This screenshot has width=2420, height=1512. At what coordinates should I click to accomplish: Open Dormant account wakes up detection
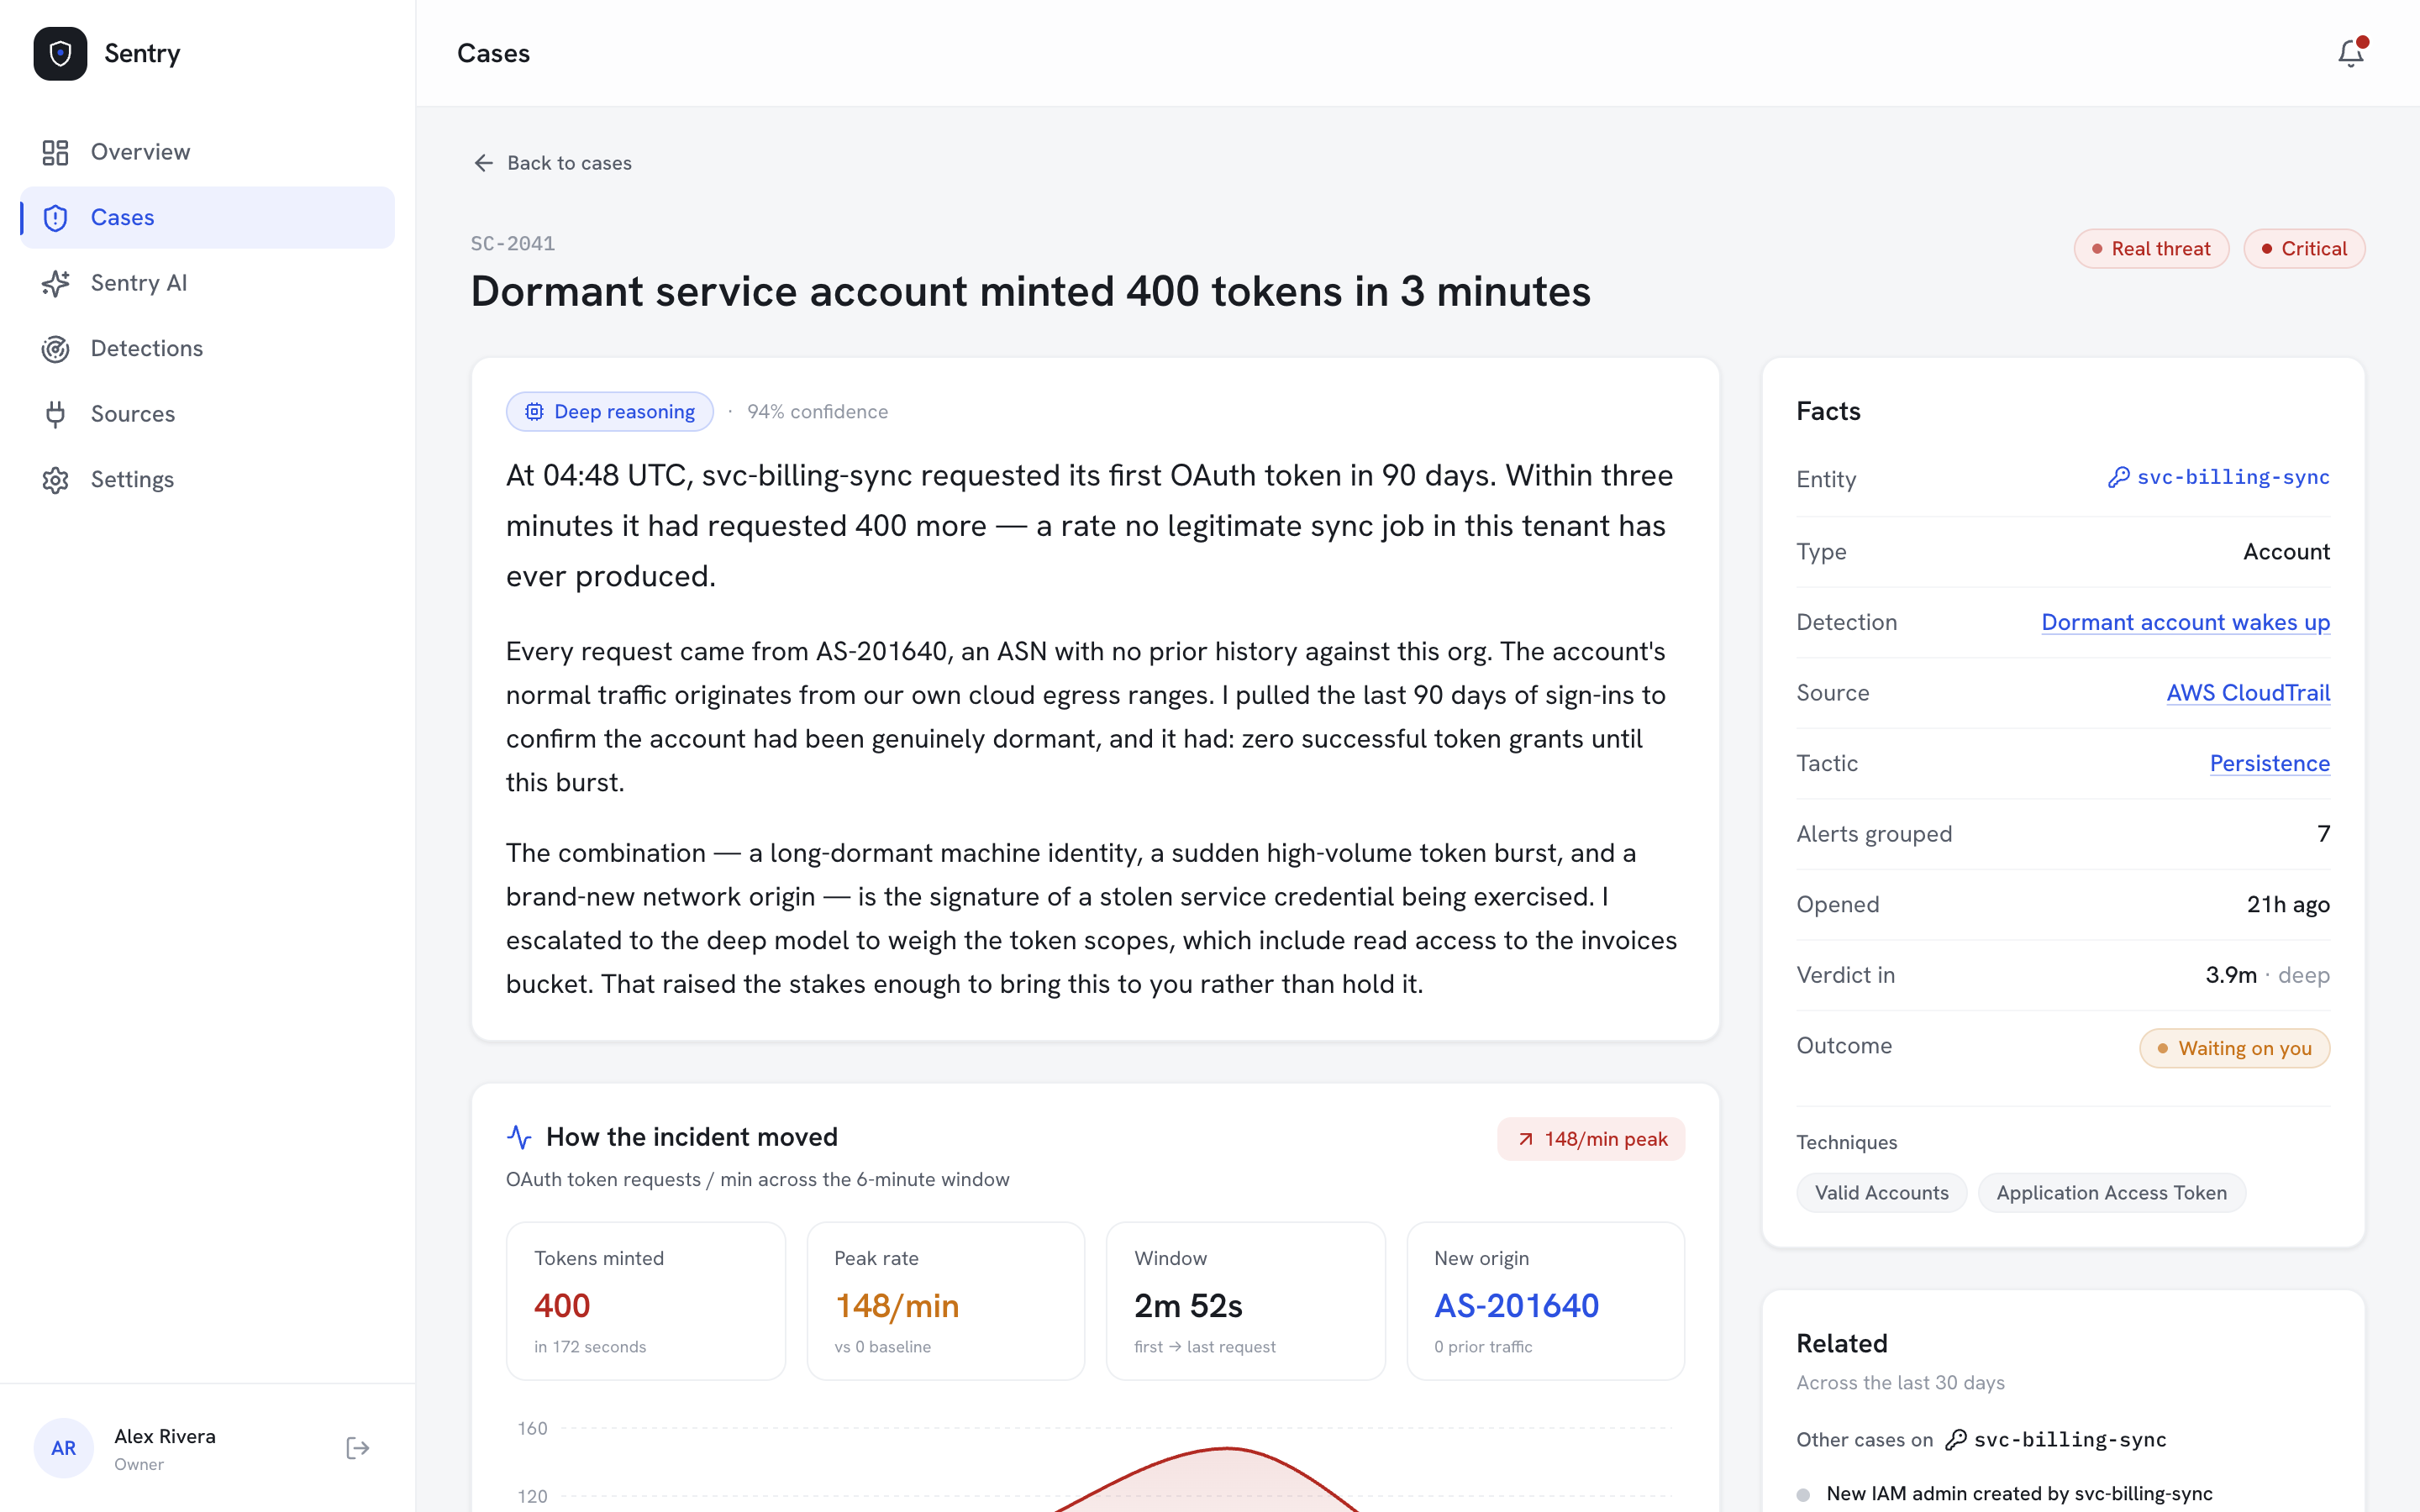(2185, 622)
